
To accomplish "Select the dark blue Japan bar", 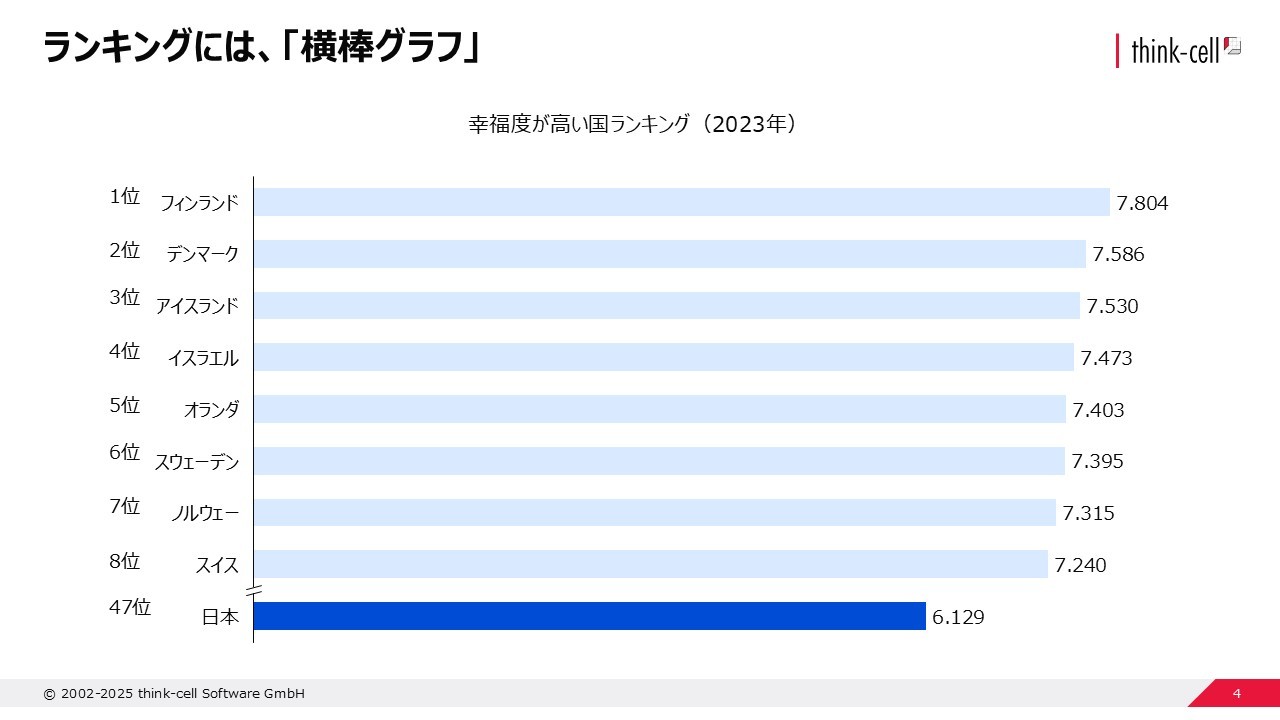I will coord(589,616).
